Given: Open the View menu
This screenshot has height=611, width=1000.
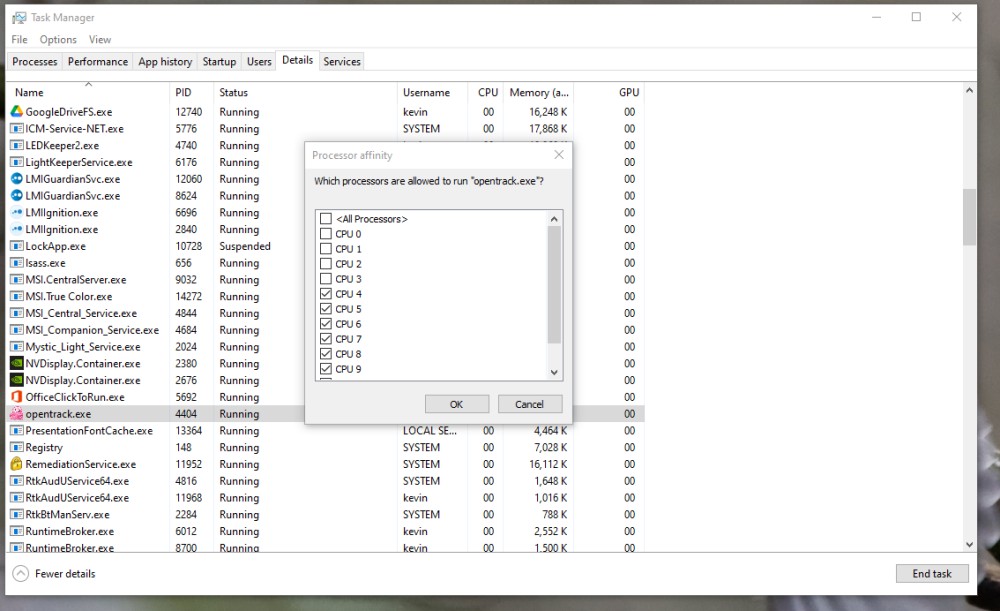Looking at the screenshot, I should pyautogui.click(x=99, y=39).
